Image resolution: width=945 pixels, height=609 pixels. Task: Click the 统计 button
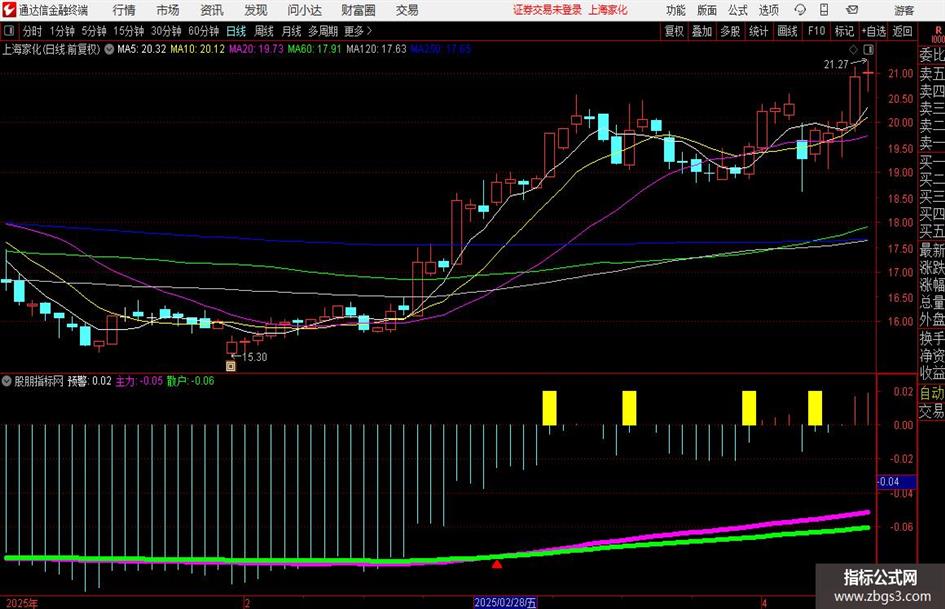pos(758,31)
